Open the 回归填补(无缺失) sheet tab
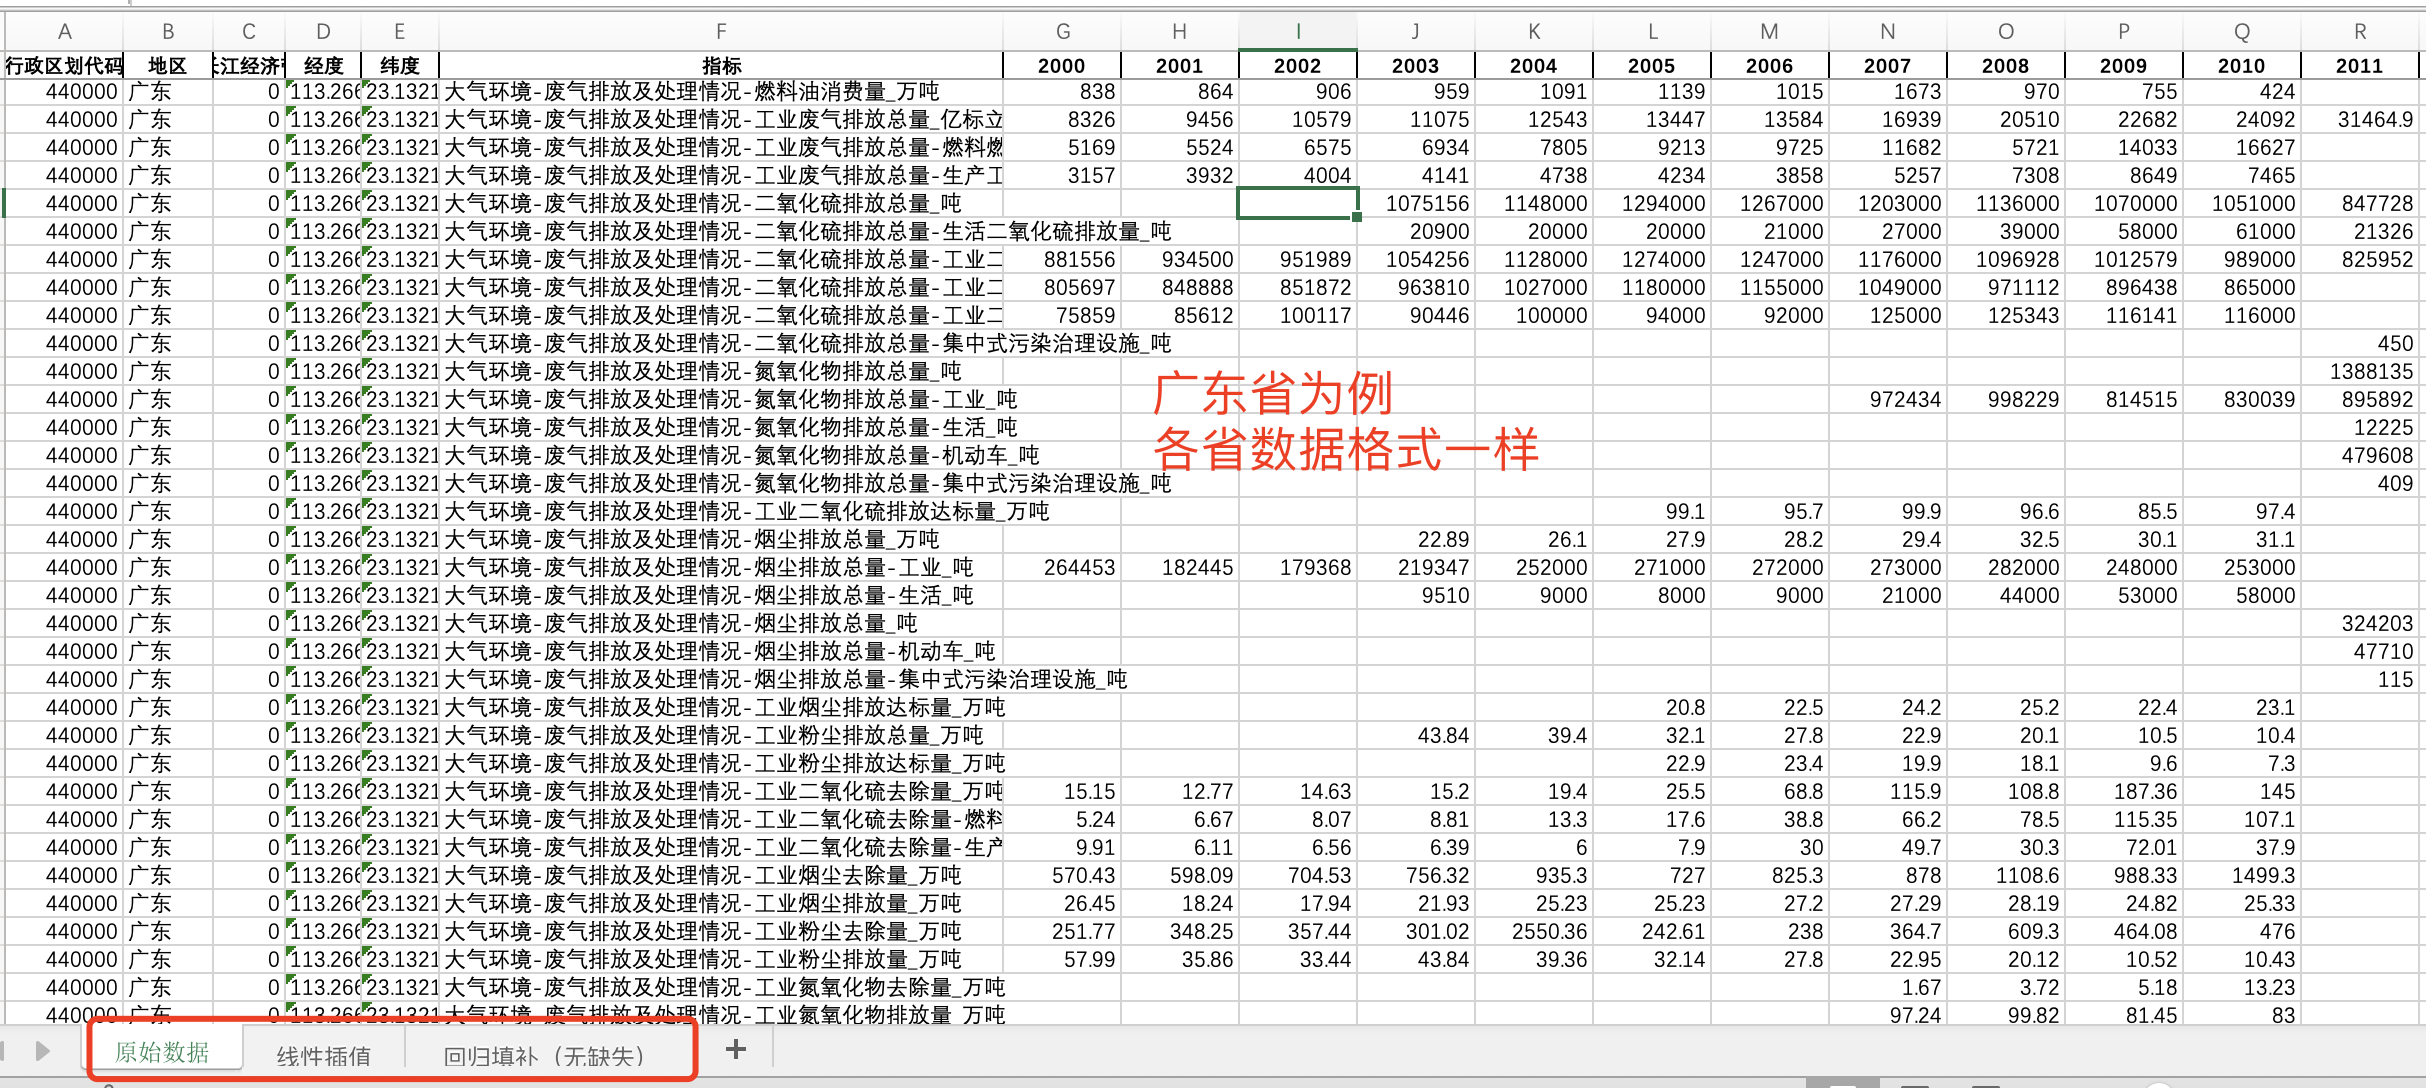 [x=544, y=1055]
